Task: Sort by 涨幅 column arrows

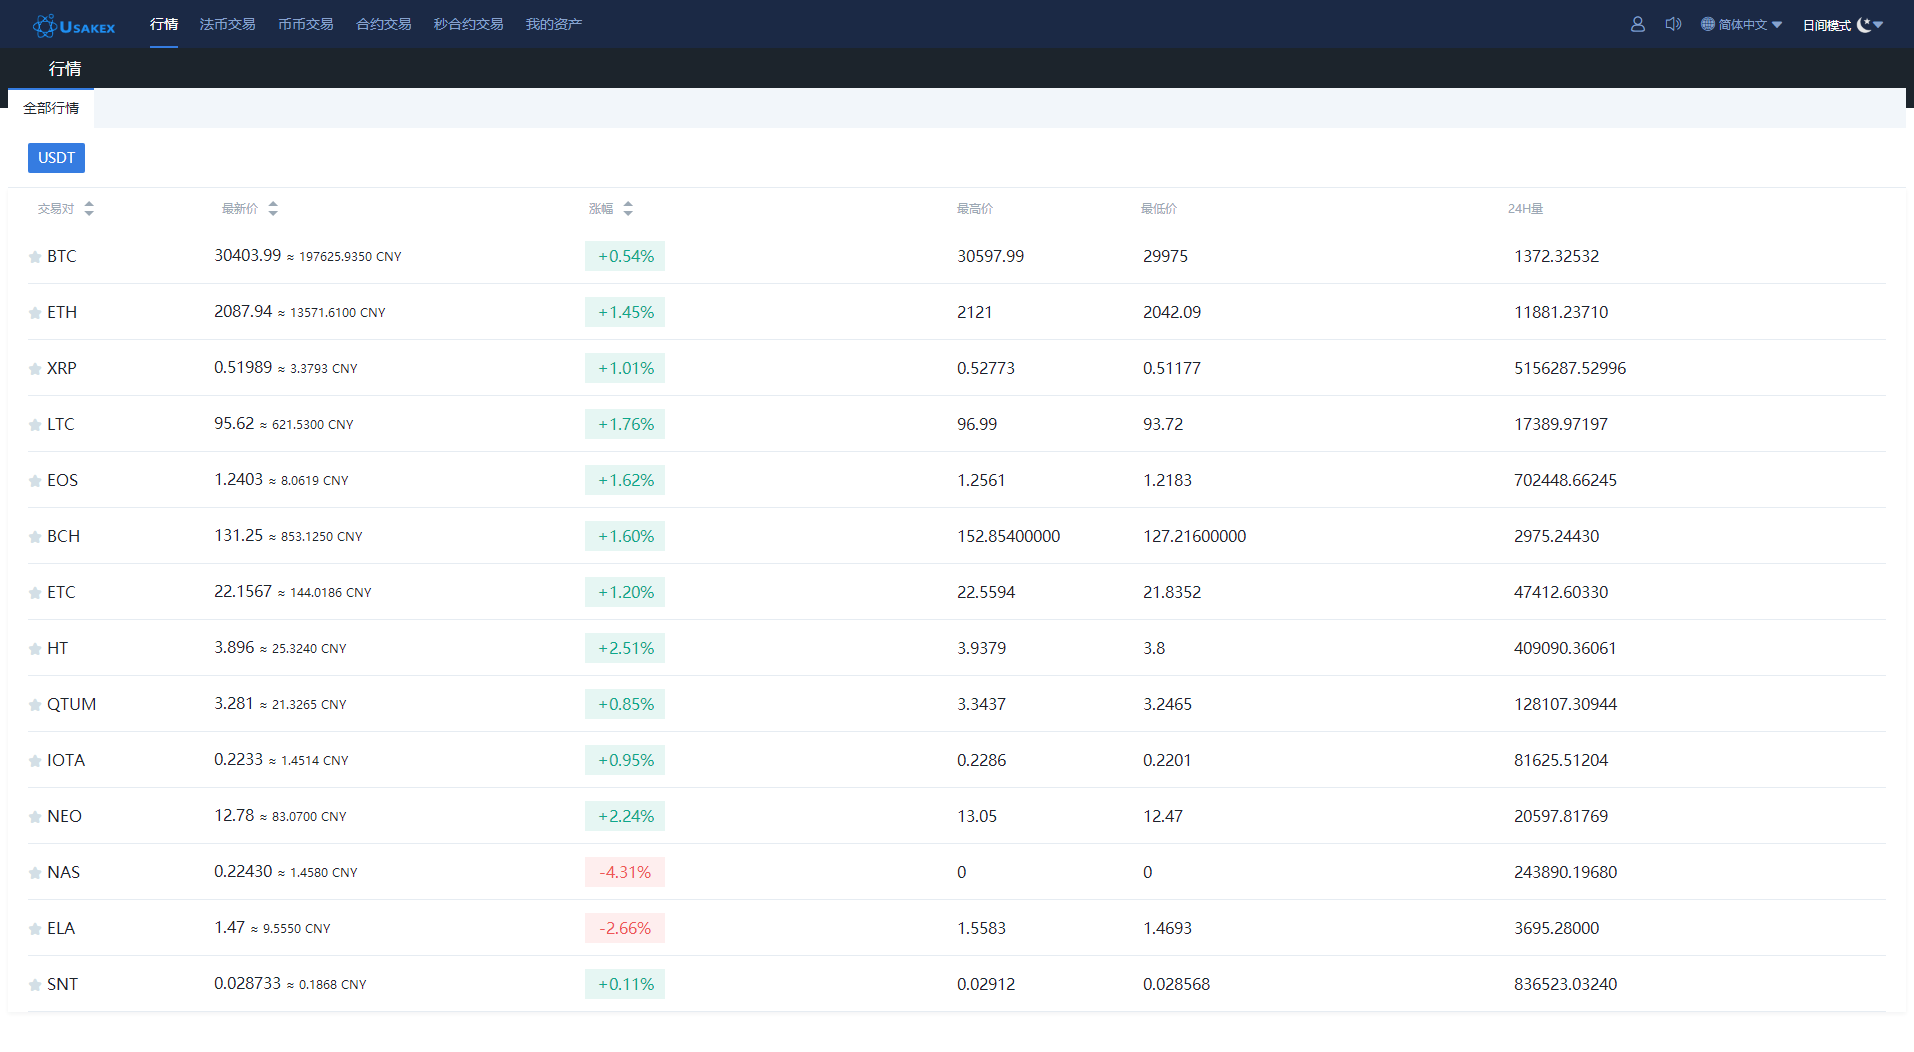Action: 628,208
